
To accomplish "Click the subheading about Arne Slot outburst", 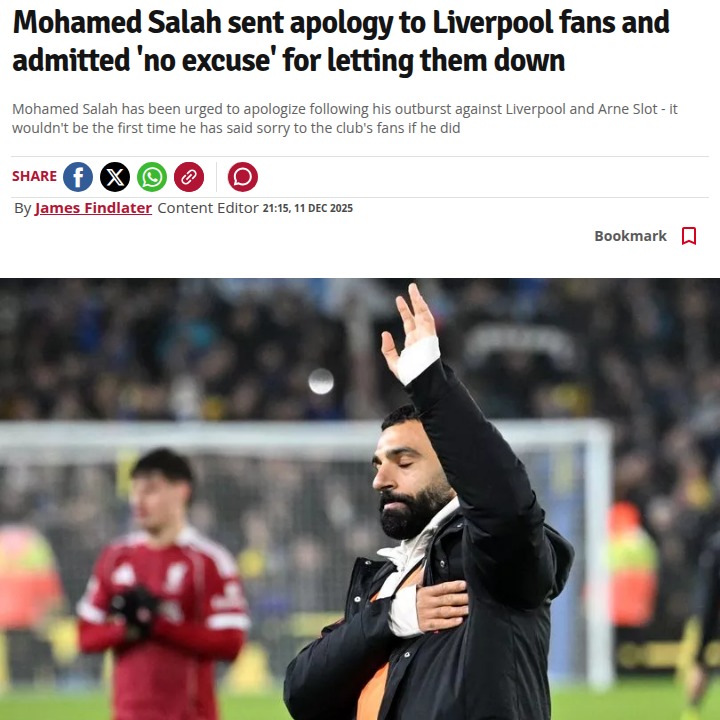I will click(x=344, y=118).
